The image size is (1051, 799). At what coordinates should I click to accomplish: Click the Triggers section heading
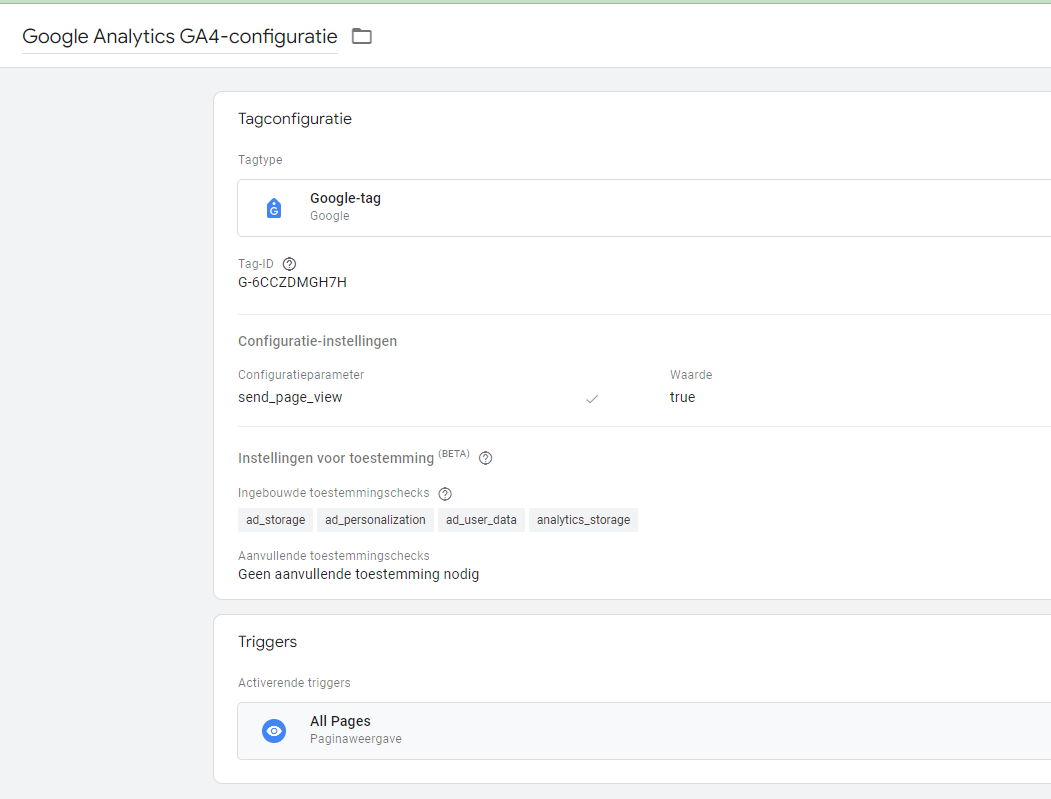(x=267, y=642)
